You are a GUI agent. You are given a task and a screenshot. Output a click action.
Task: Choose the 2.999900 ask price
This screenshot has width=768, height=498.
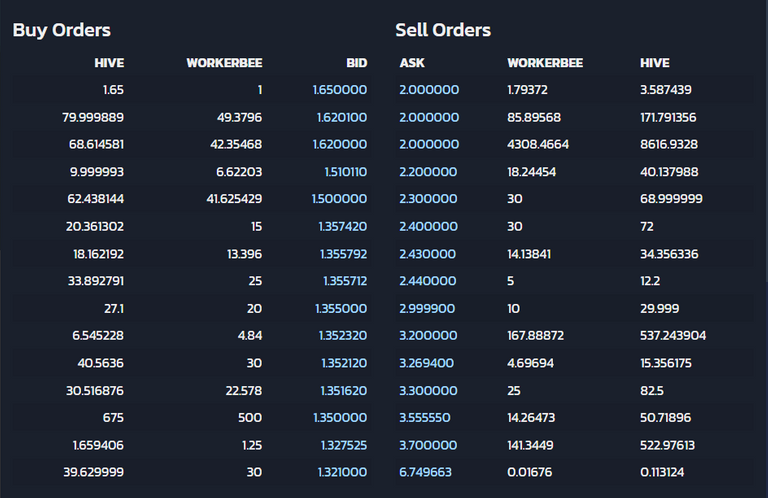(x=427, y=308)
